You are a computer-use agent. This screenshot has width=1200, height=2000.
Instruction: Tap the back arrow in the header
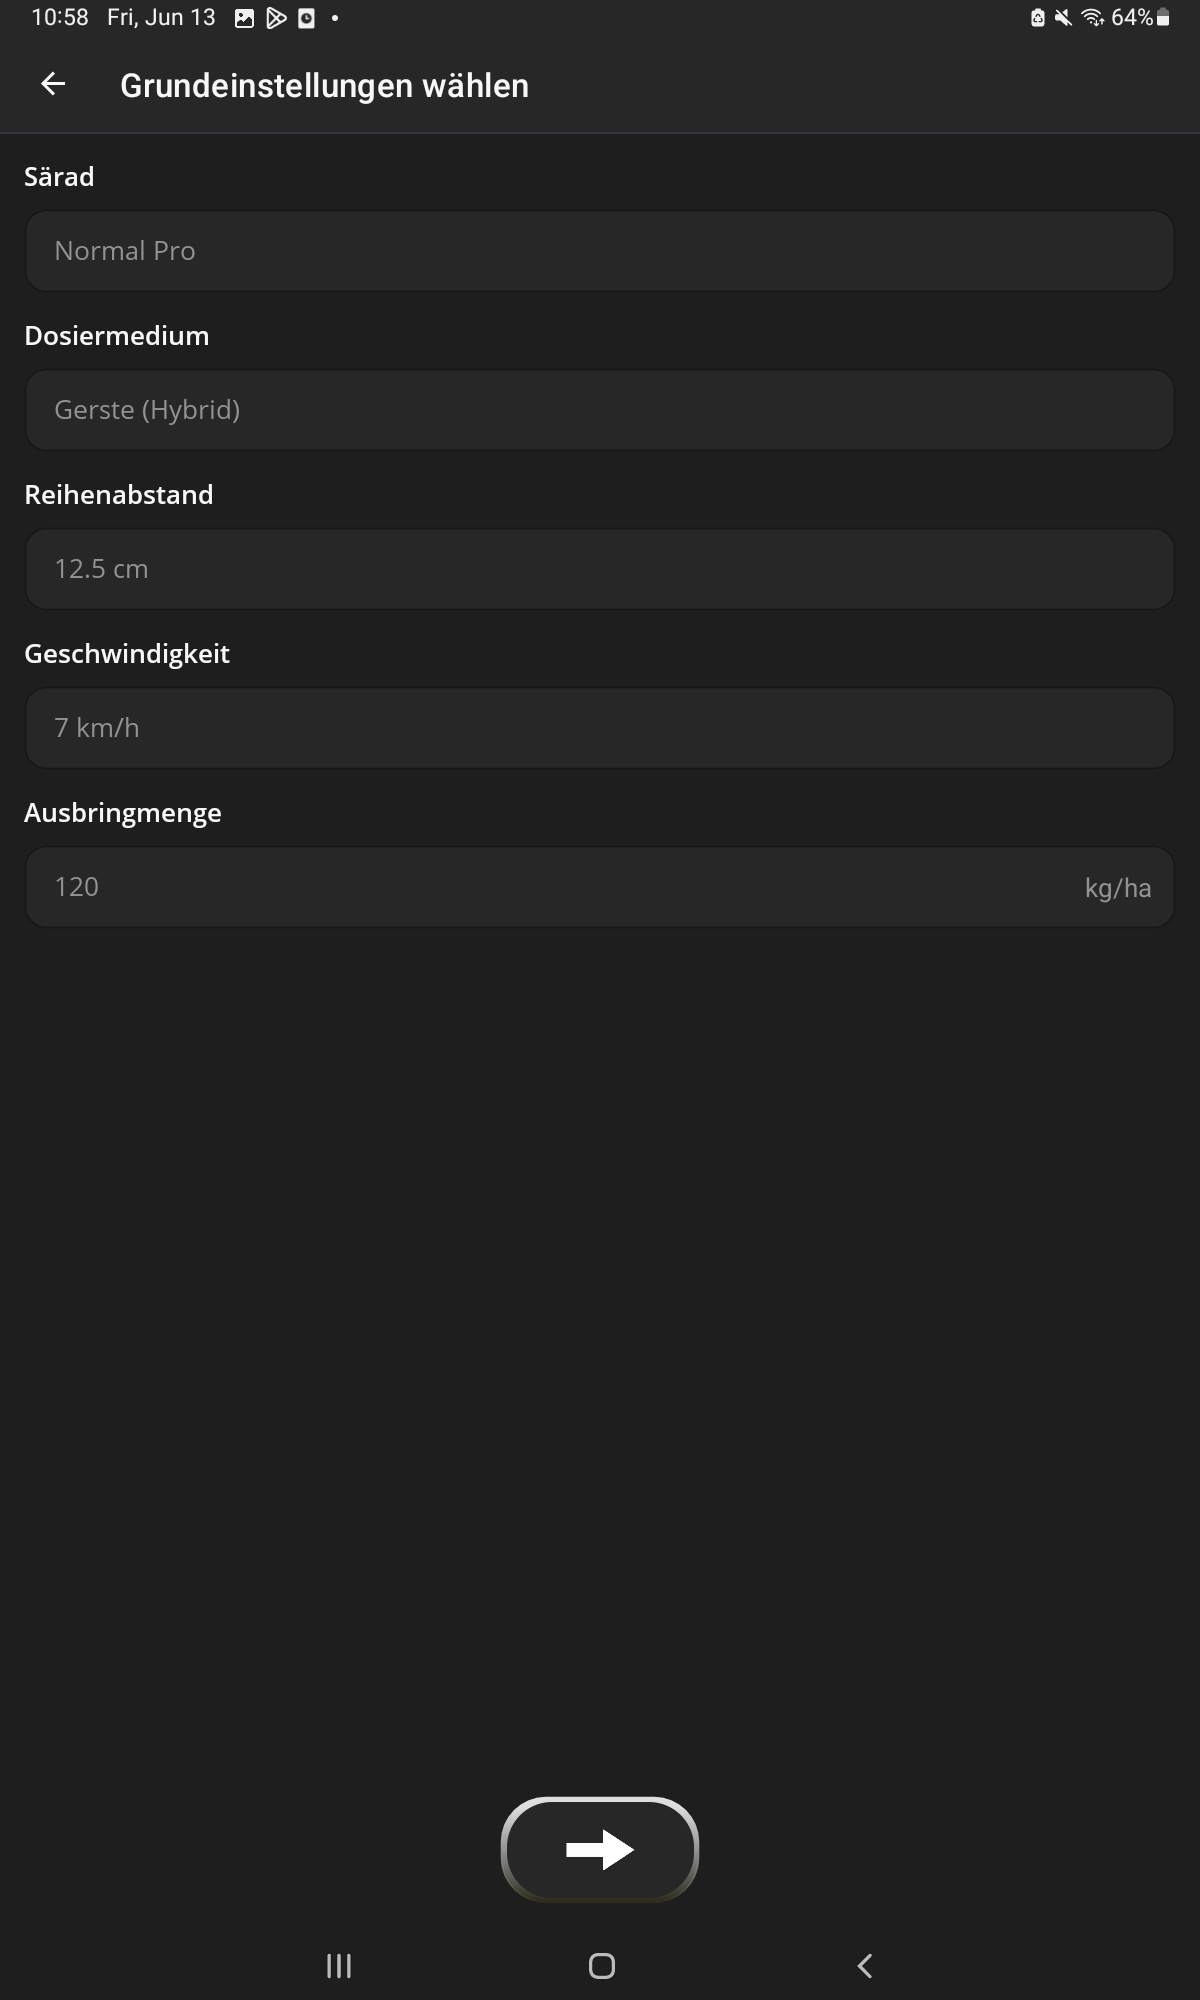53,85
